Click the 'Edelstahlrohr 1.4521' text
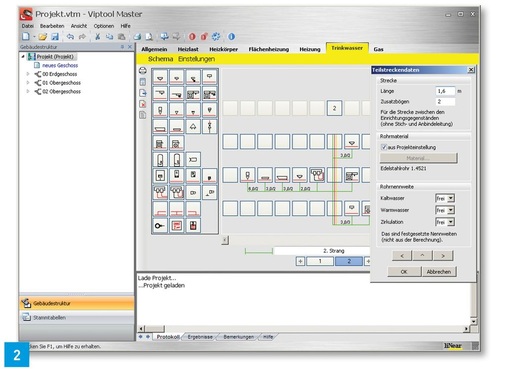This screenshot has width=506, height=369. (x=403, y=168)
